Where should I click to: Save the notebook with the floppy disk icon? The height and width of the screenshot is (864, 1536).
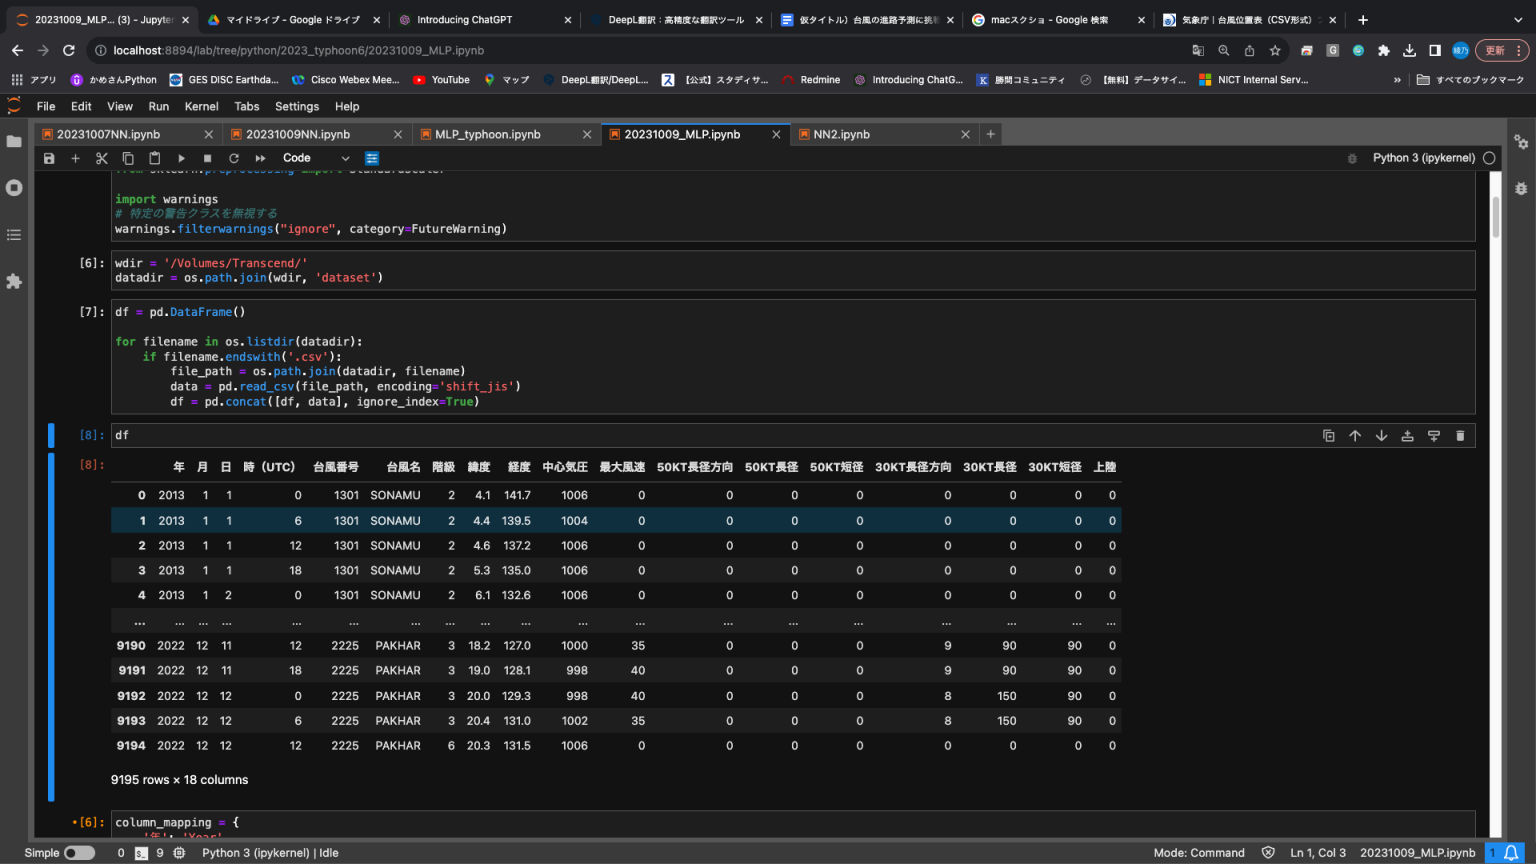49,158
